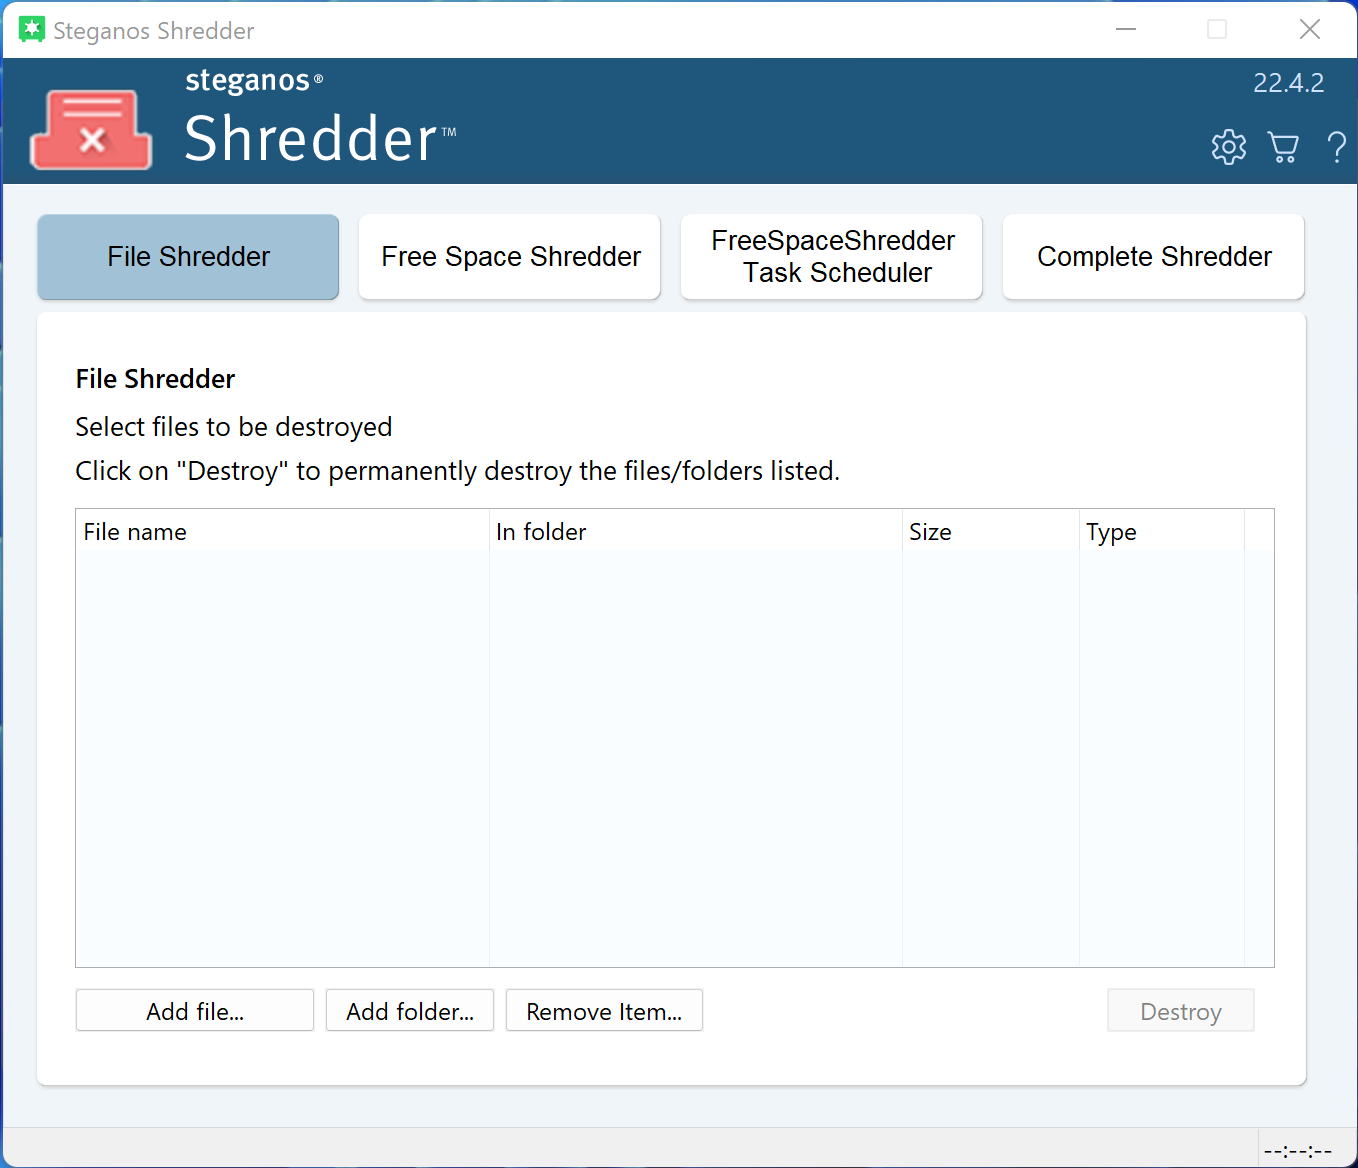Click the red Shredder logo icon

91,131
